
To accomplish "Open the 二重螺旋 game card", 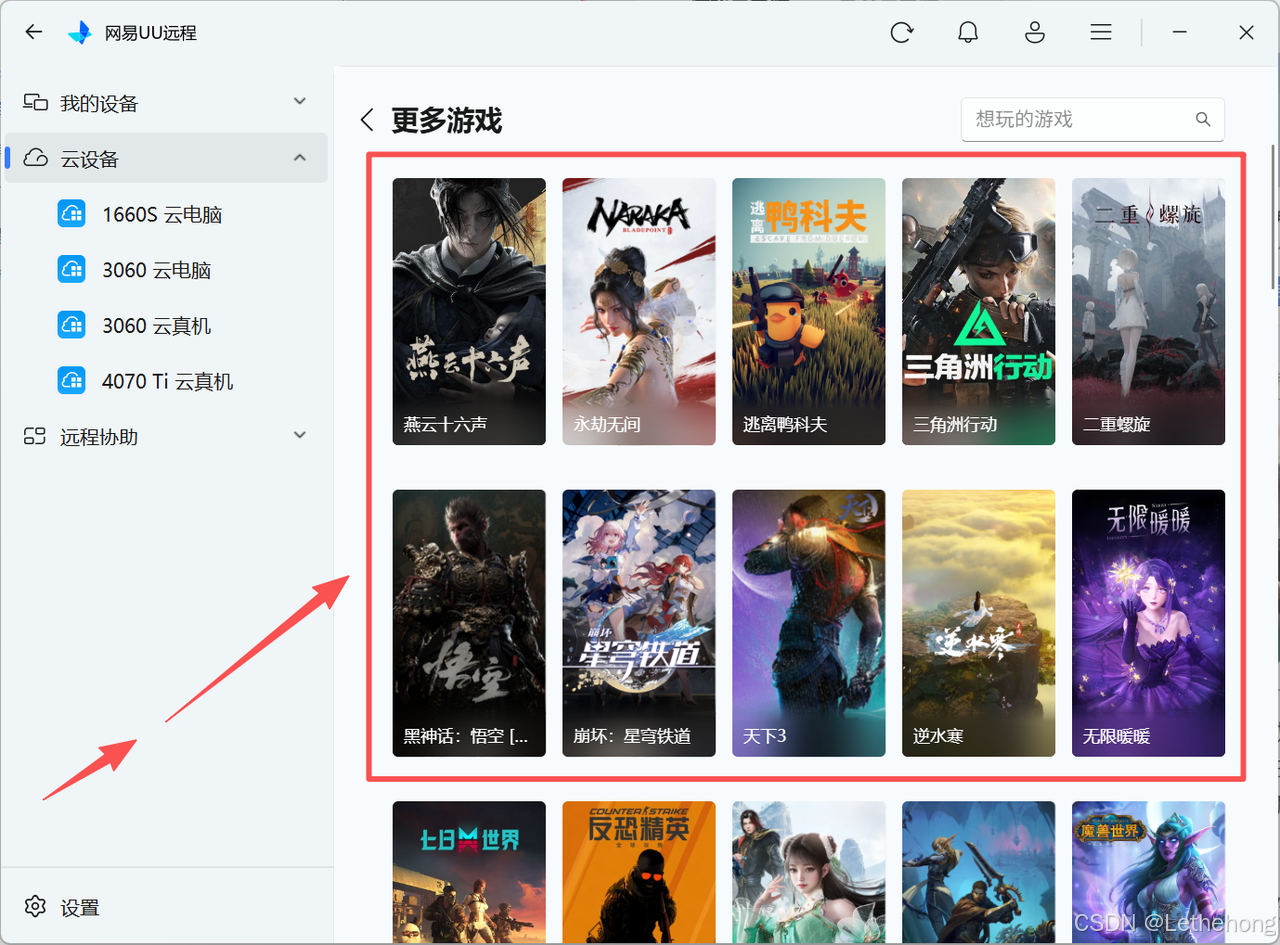I will click(1149, 311).
